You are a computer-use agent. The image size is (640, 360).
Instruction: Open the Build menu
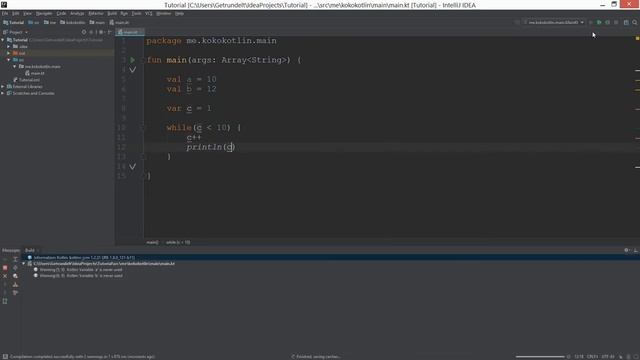112,13
